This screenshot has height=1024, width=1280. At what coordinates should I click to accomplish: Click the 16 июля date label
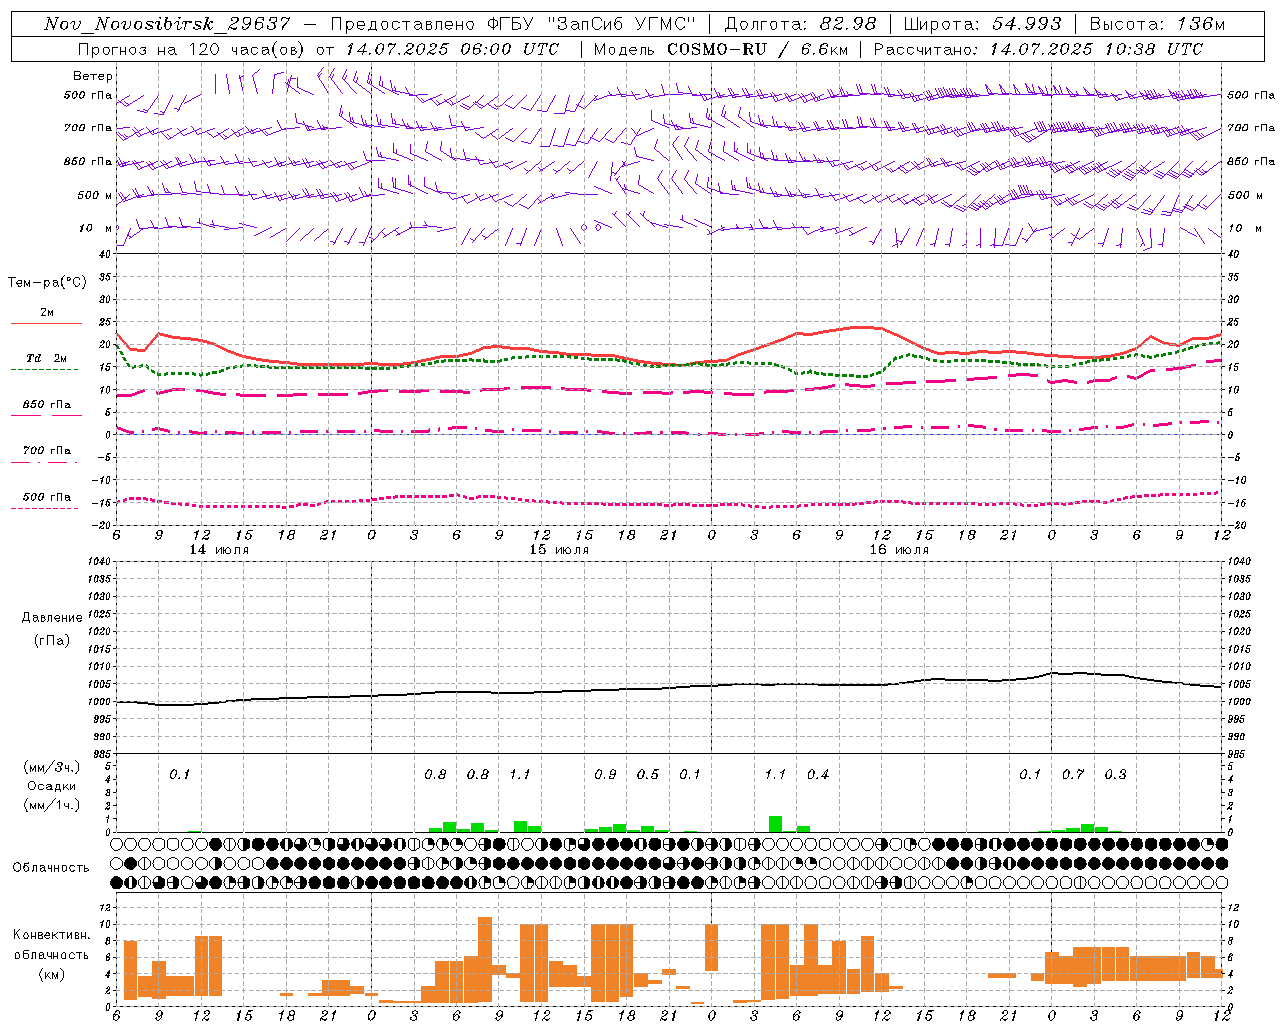(900, 550)
